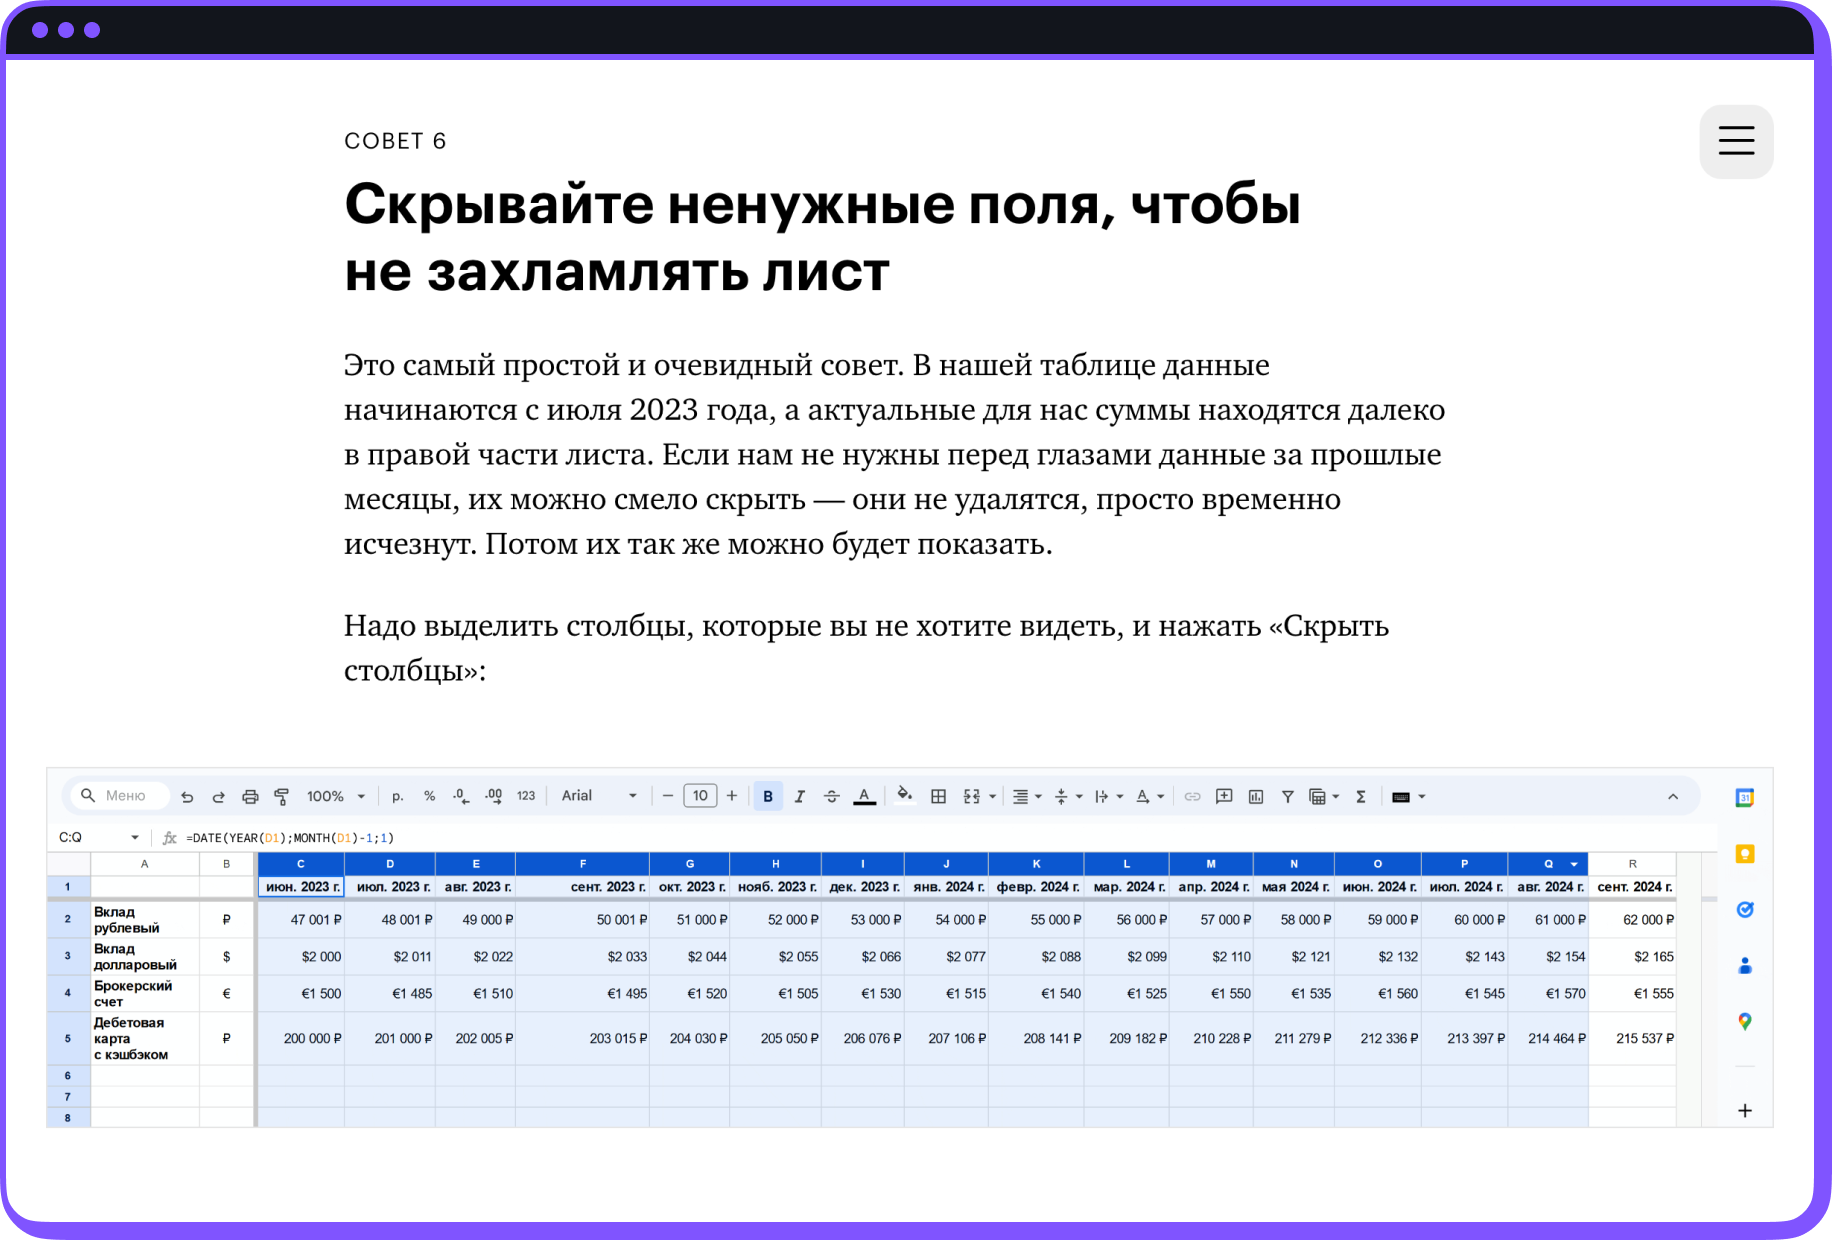Click the plus to get add-ons
This screenshot has height=1240, width=1832.
[x=1745, y=1111]
